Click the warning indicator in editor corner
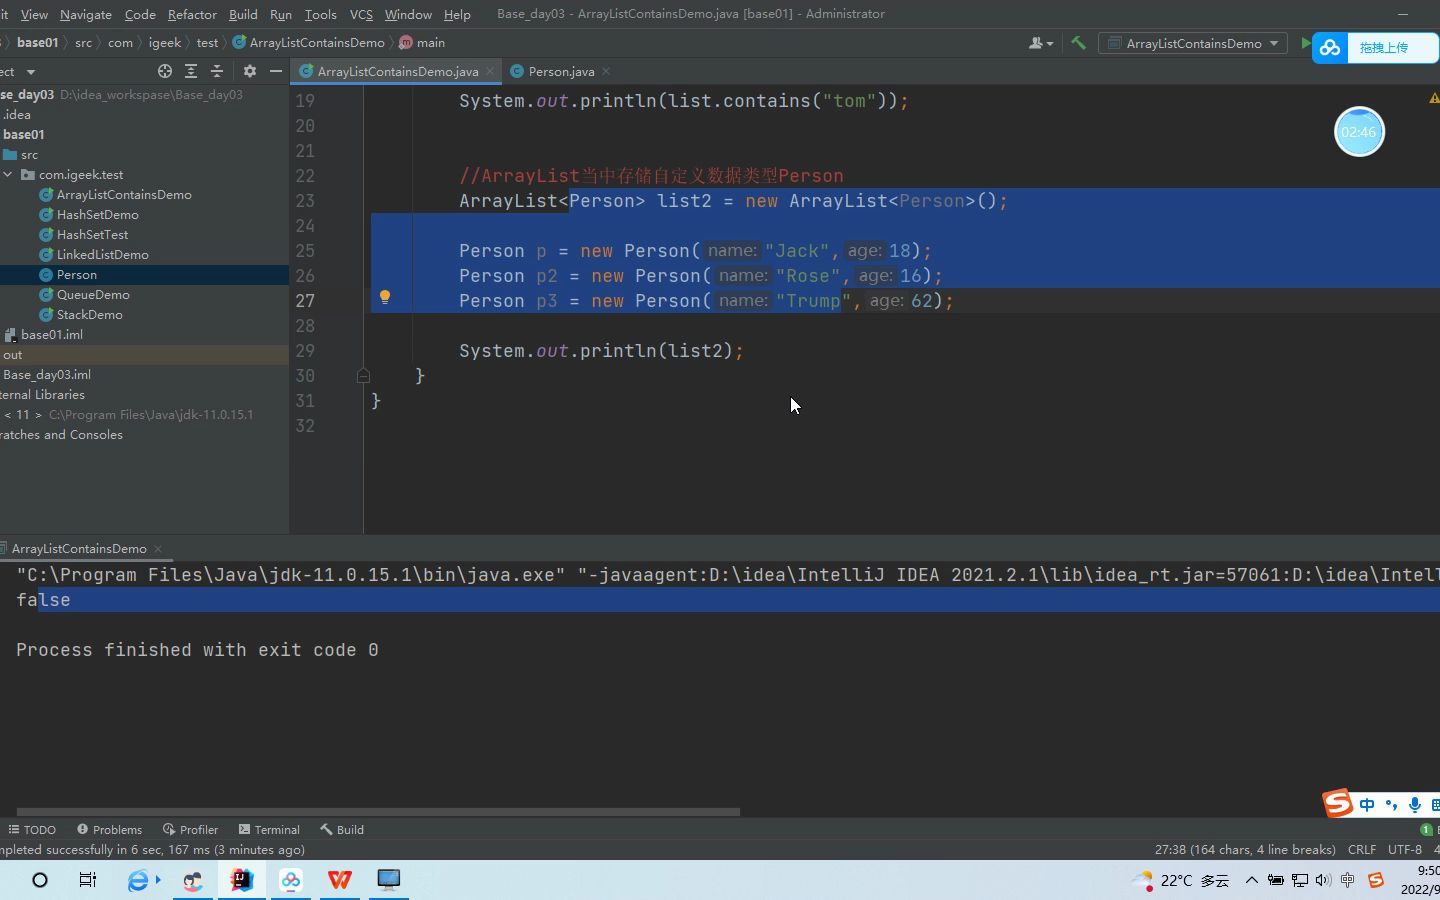The width and height of the screenshot is (1440, 900). pos(1434,98)
